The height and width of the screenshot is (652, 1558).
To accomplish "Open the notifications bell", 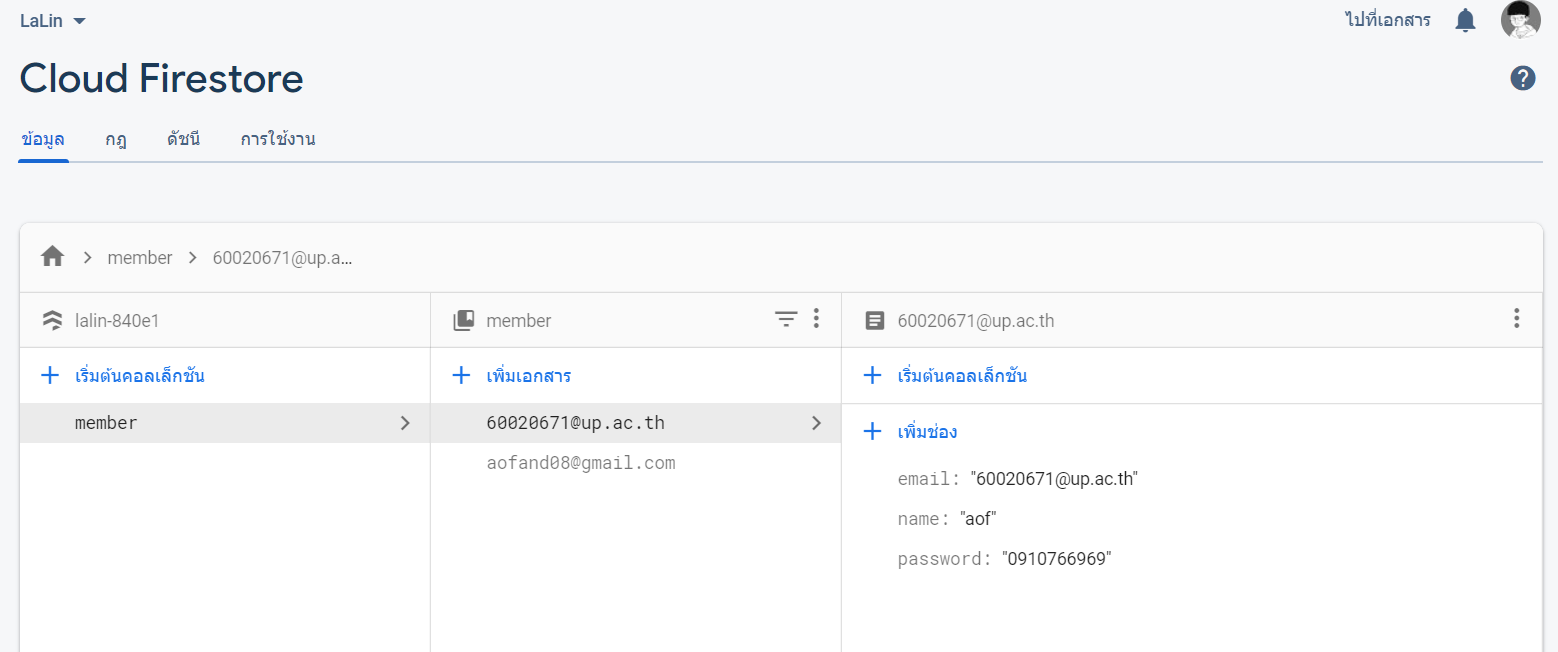I will point(1465,20).
